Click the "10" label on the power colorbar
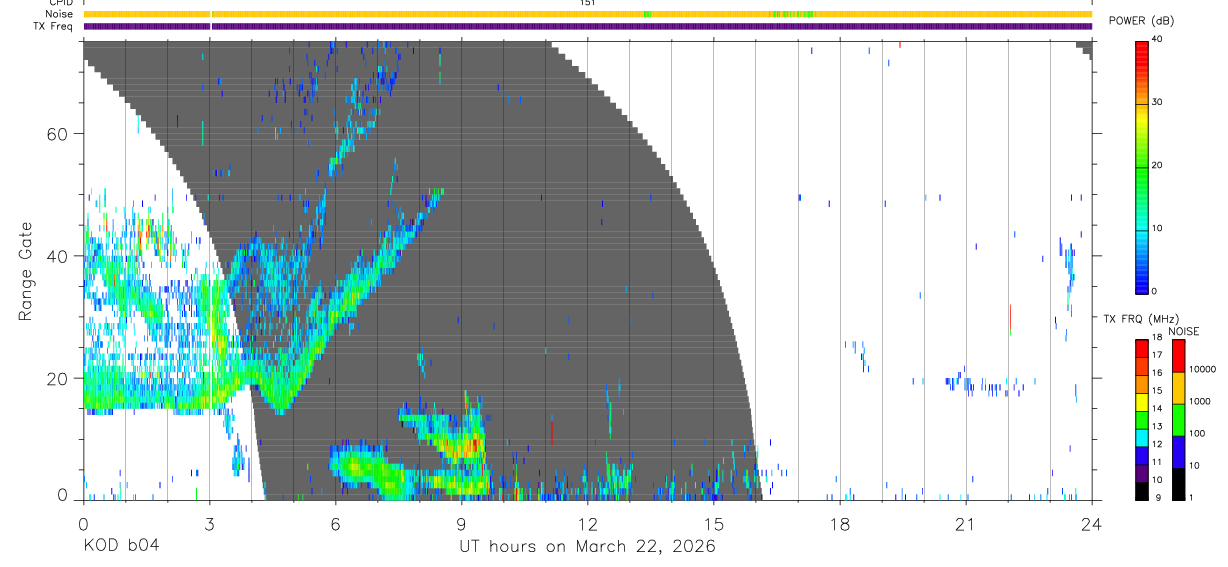Image resolution: width=1228 pixels, height=567 pixels. click(x=1158, y=228)
